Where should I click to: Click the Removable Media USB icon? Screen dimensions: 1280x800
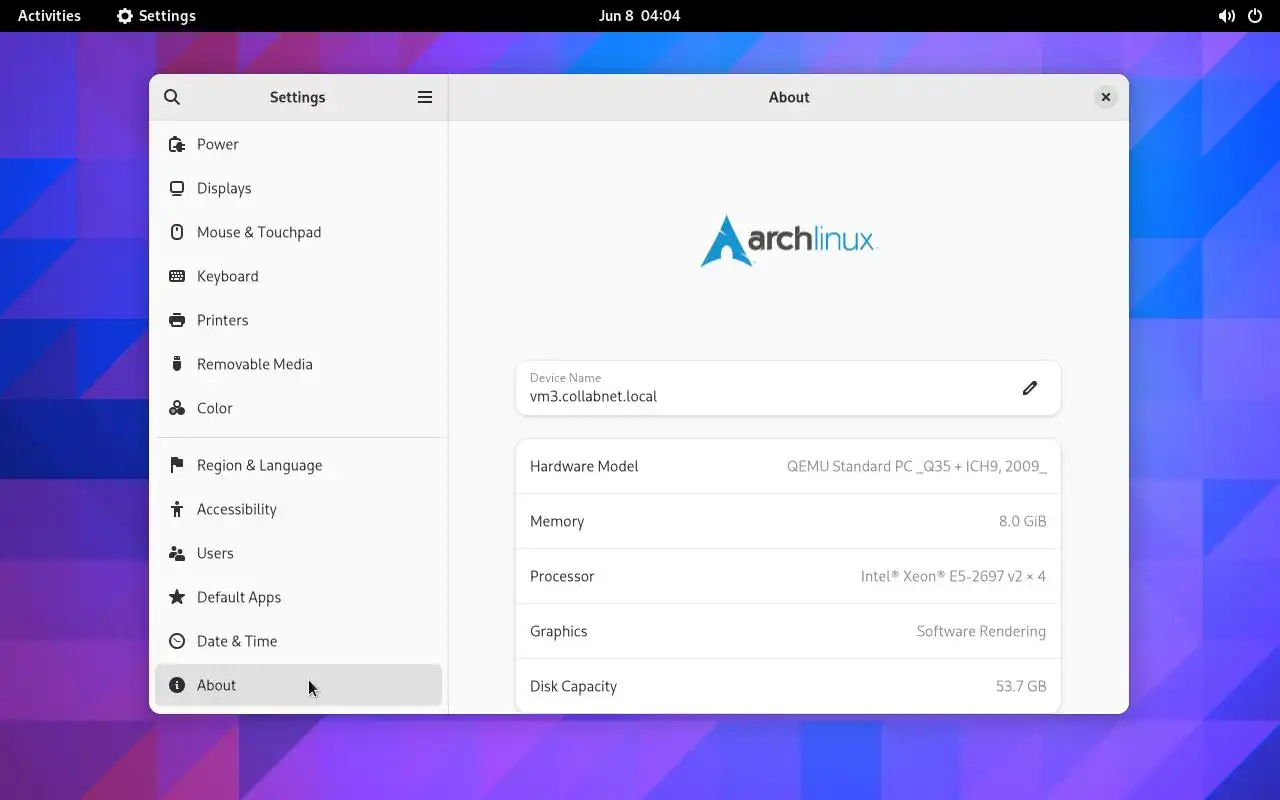pyautogui.click(x=177, y=364)
